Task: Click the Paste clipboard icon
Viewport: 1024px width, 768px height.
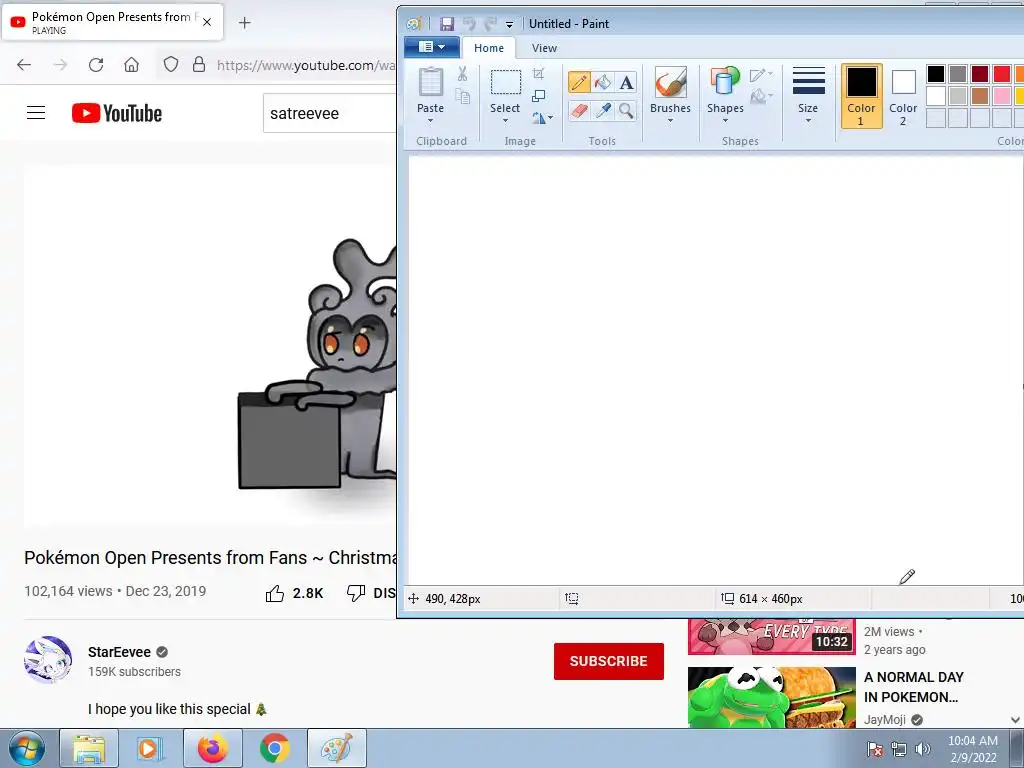Action: click(x=430, y=84)
